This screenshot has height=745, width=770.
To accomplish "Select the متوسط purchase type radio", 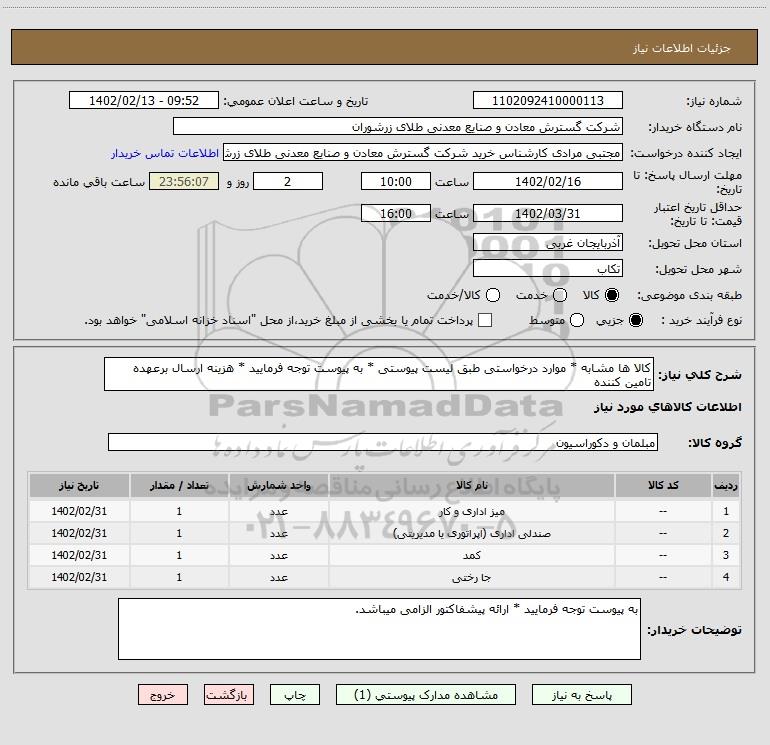I will (577, 320).
